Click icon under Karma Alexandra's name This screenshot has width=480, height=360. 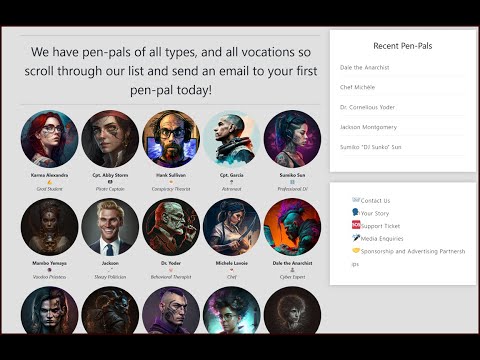[49, 182]
